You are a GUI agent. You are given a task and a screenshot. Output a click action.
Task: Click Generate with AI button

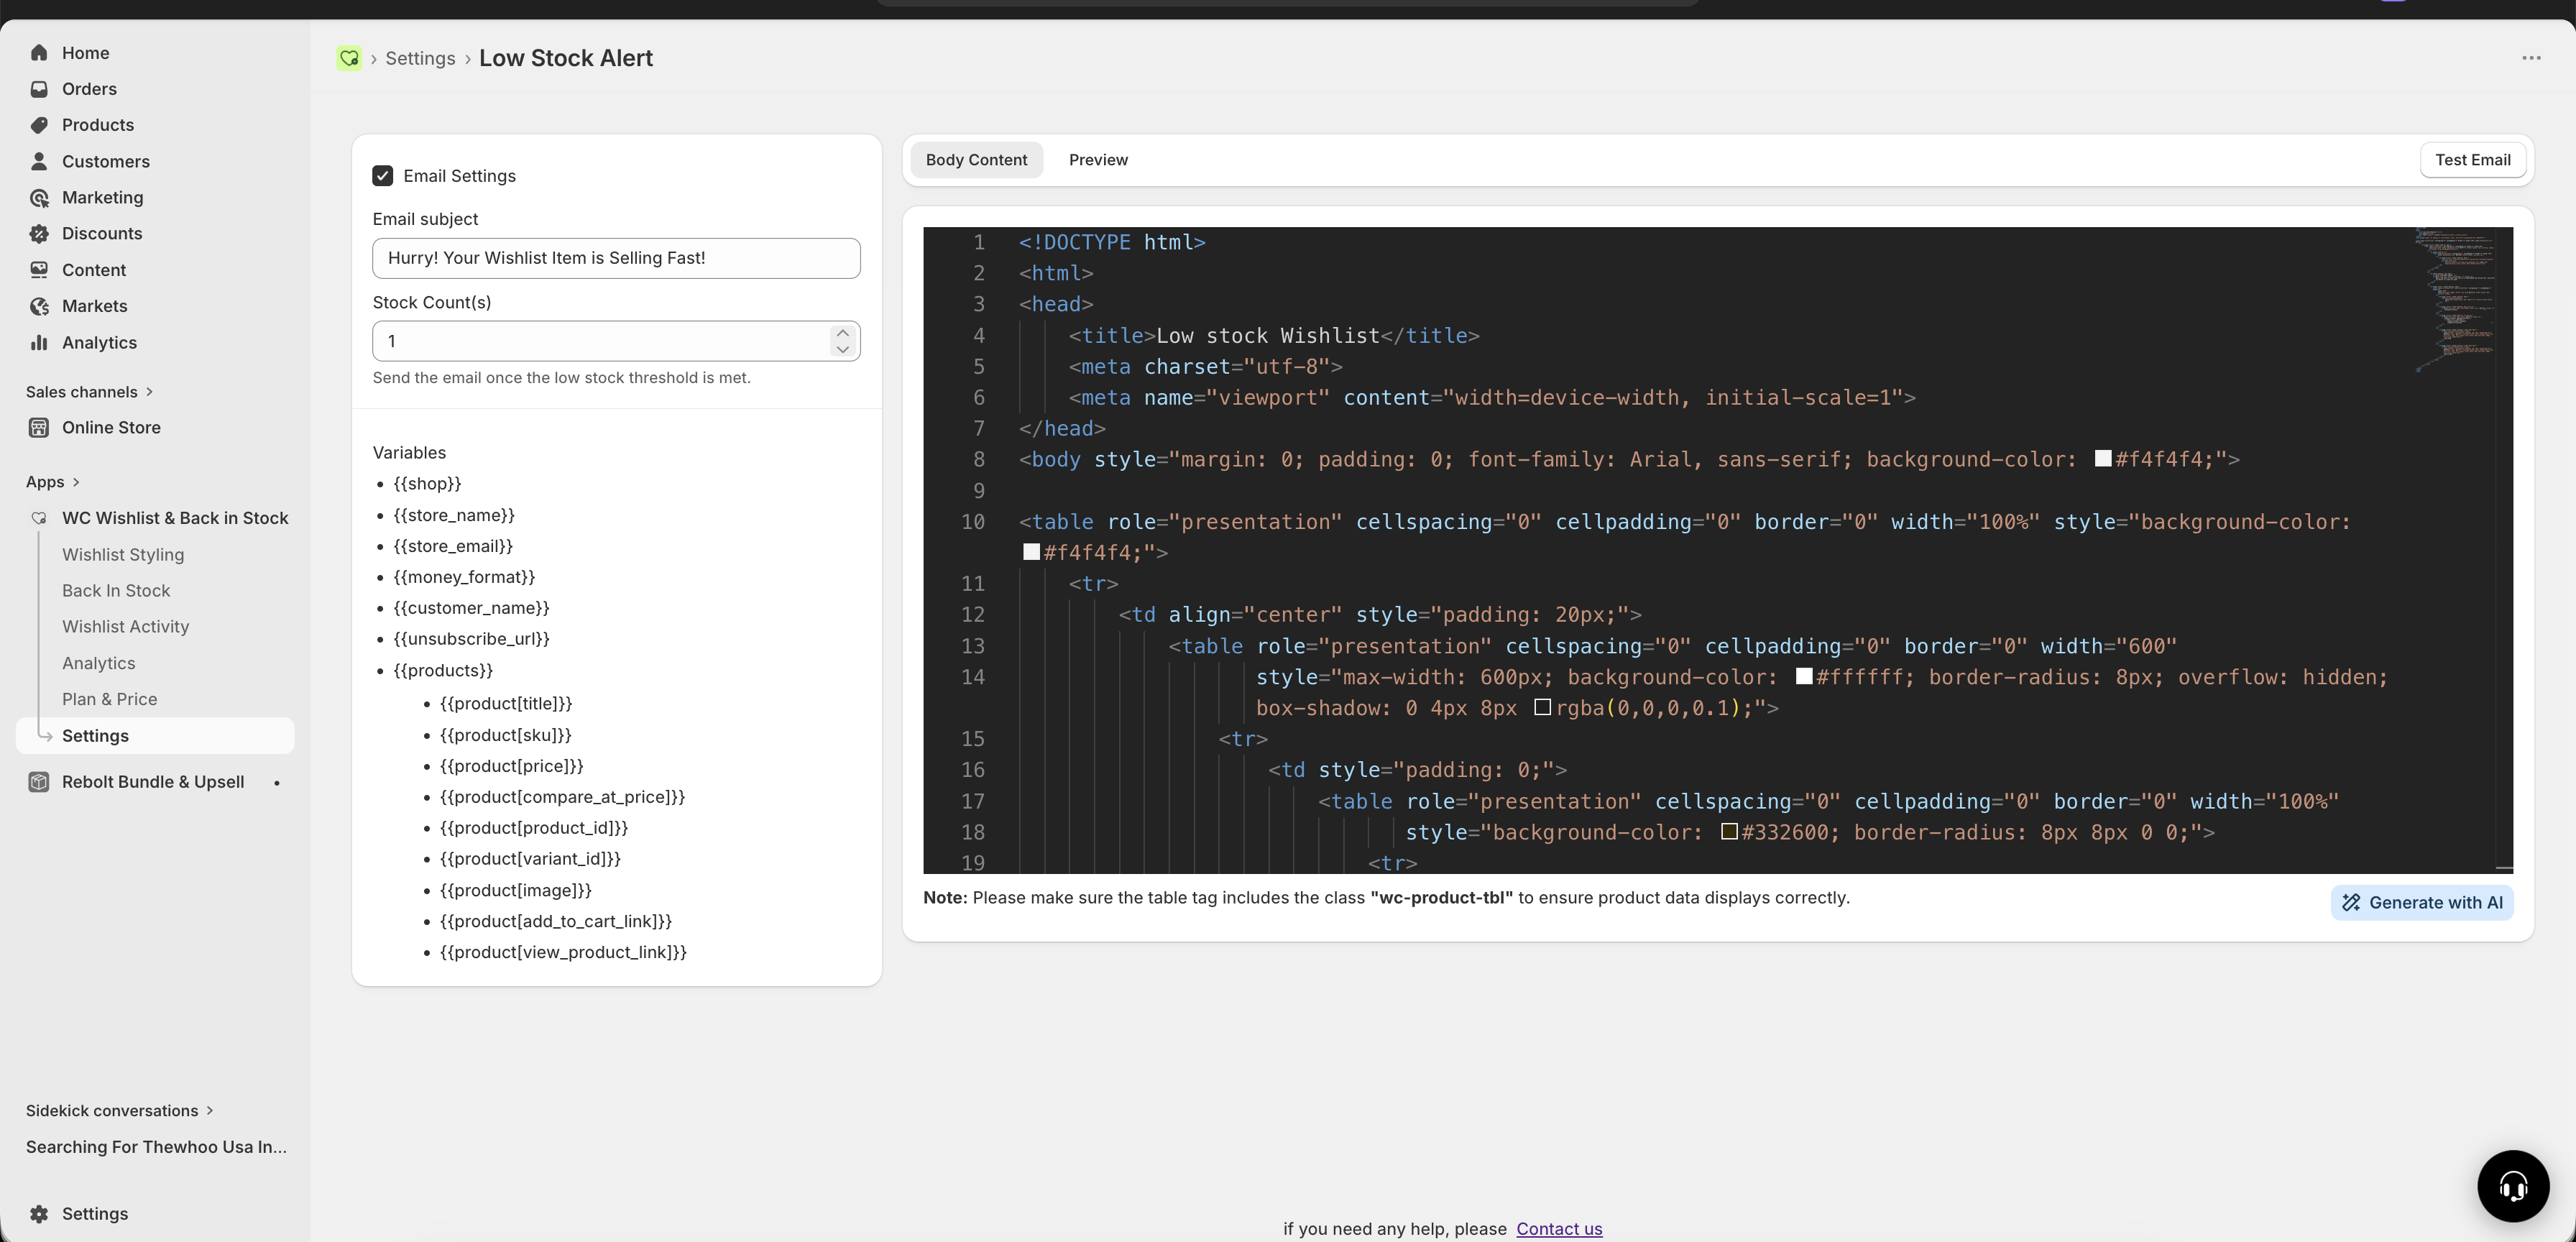click(2421, 903)
